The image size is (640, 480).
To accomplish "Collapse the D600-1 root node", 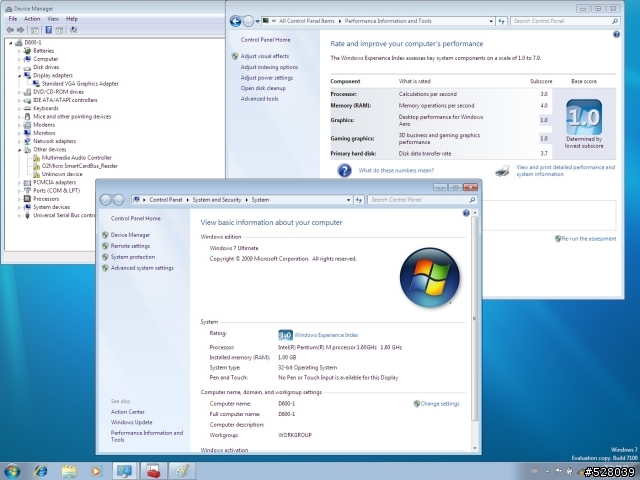I will (11, 42).
